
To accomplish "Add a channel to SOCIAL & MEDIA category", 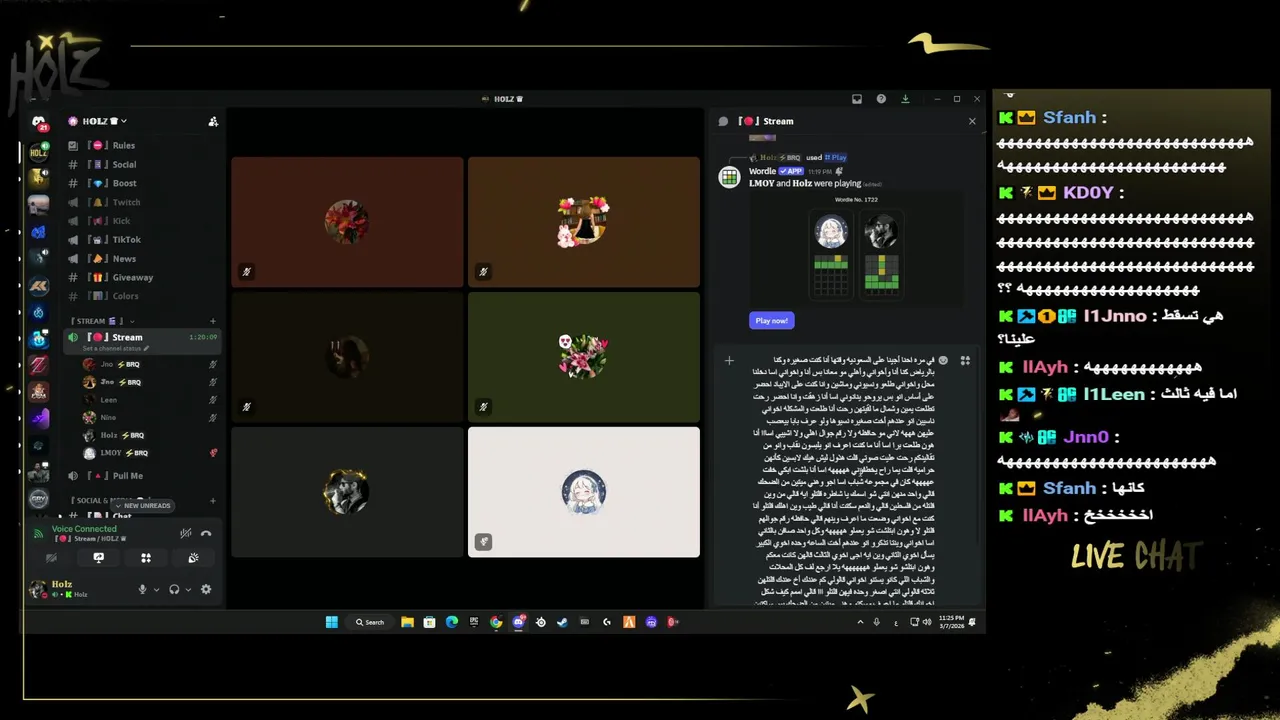I will (x=213, y=500).
